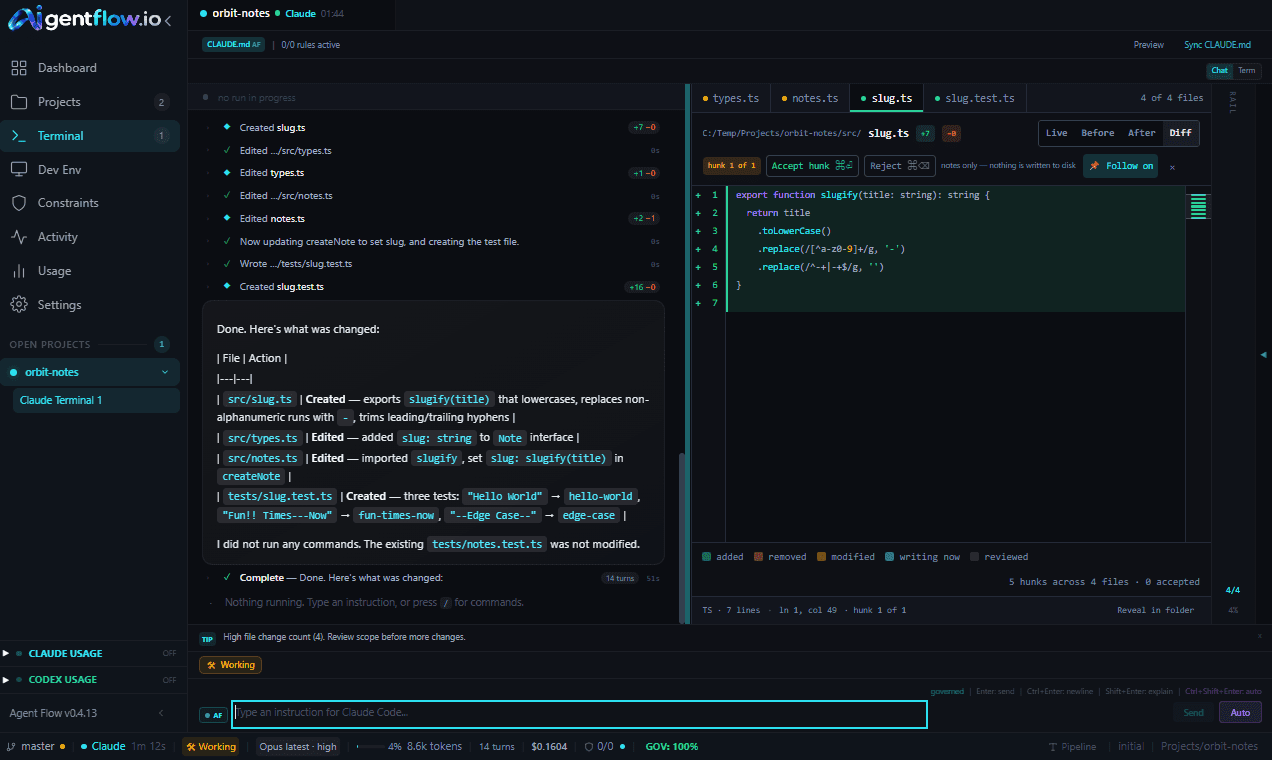Expand the CODEX USAGE section triangle

[x=6, y=679]
